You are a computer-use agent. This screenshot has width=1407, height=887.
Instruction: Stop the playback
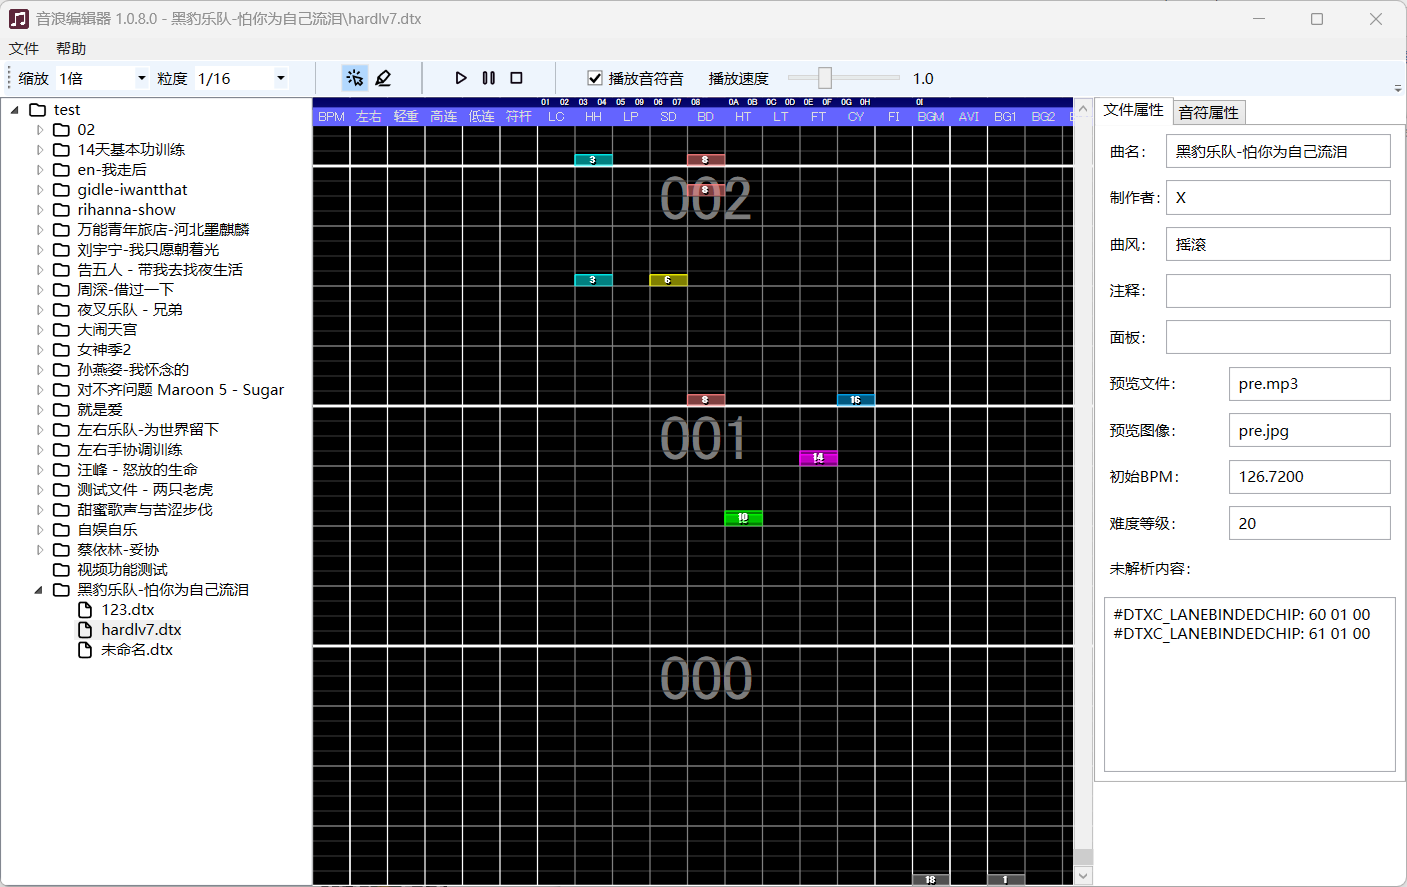[516, 78]
